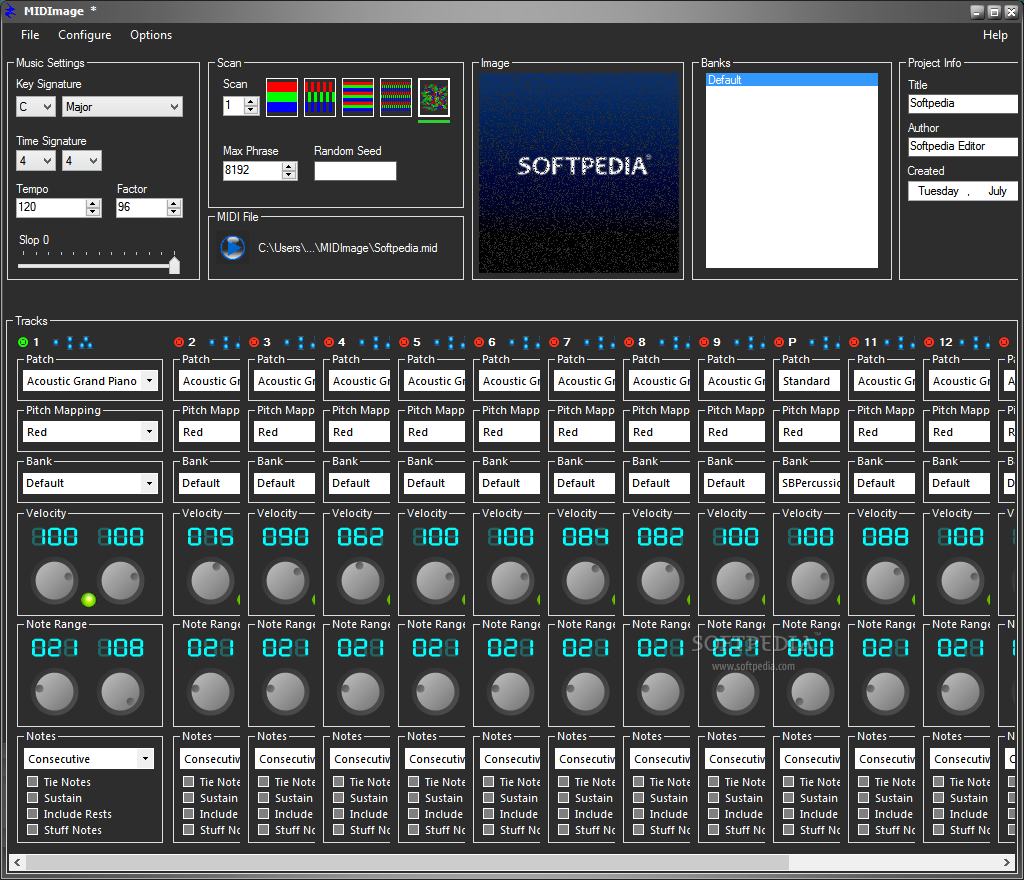The height and width of the screenshot is (880, 1024).
Task: Open the File menu
Action: (x=30, y=35)
